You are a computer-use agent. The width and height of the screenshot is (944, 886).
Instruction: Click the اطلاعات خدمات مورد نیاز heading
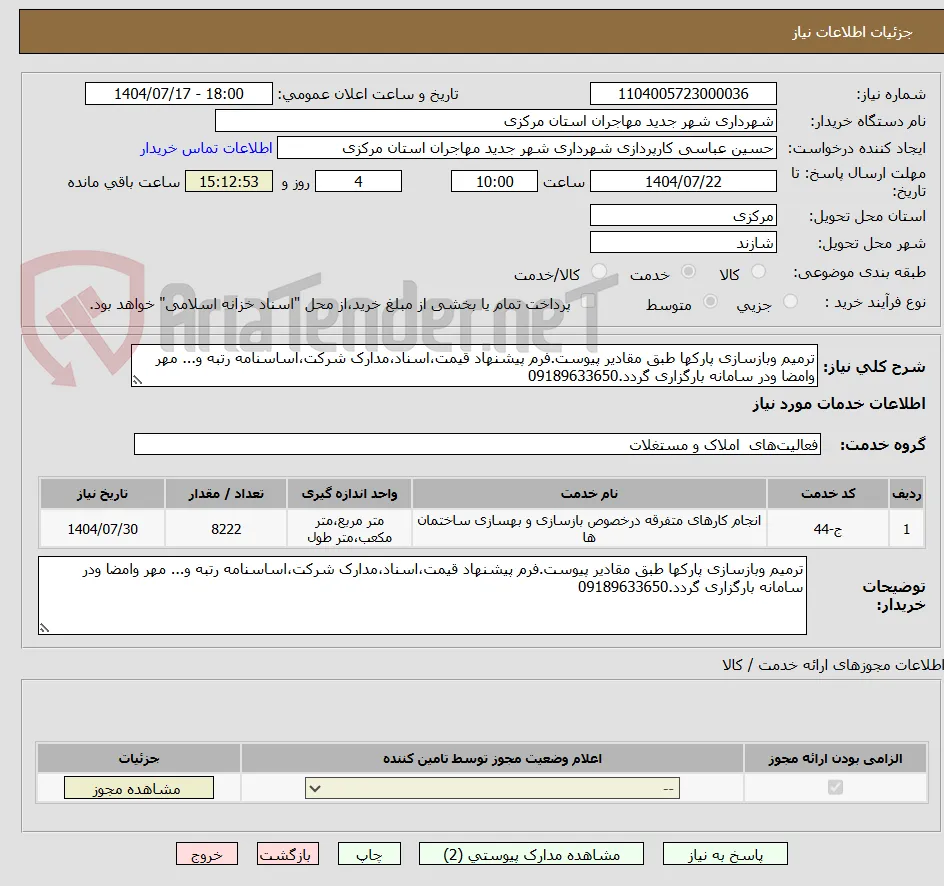pyautogui.click(x=839, y=404)
